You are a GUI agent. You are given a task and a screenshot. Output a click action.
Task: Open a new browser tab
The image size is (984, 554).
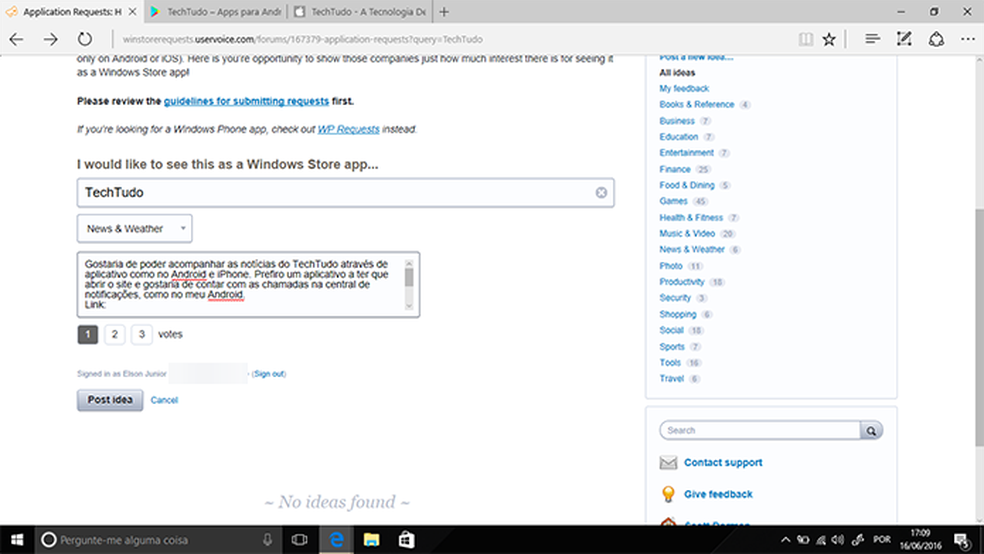tap(444, 11)
